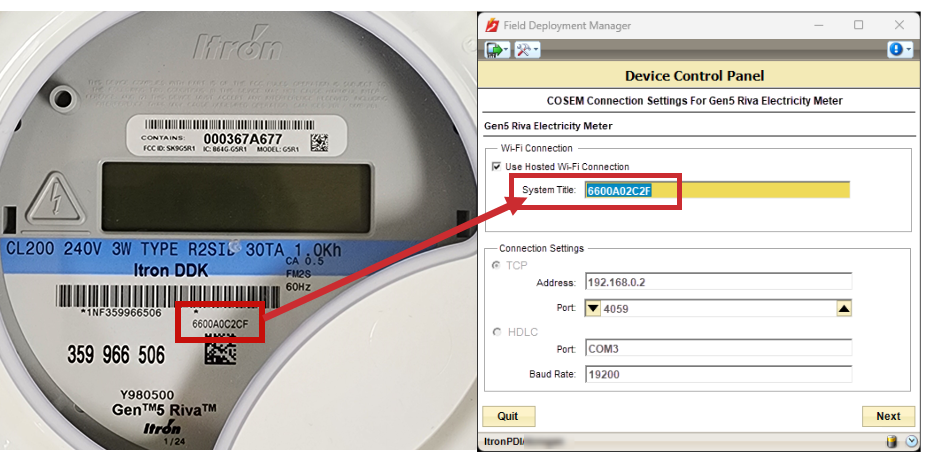Click the Device Control Panel heading
The height and width of the screenshot is (459, 926).
point(694,76)
